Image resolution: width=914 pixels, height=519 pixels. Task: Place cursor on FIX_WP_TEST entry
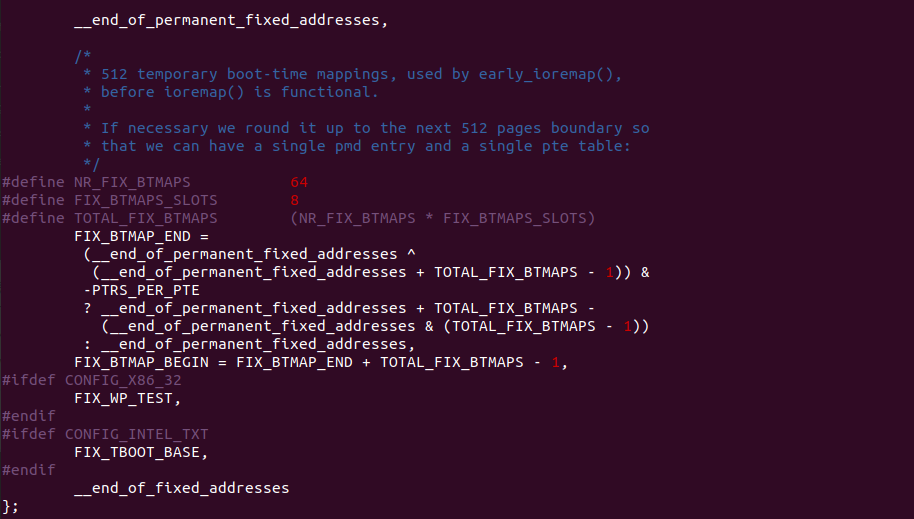[128, 398]
